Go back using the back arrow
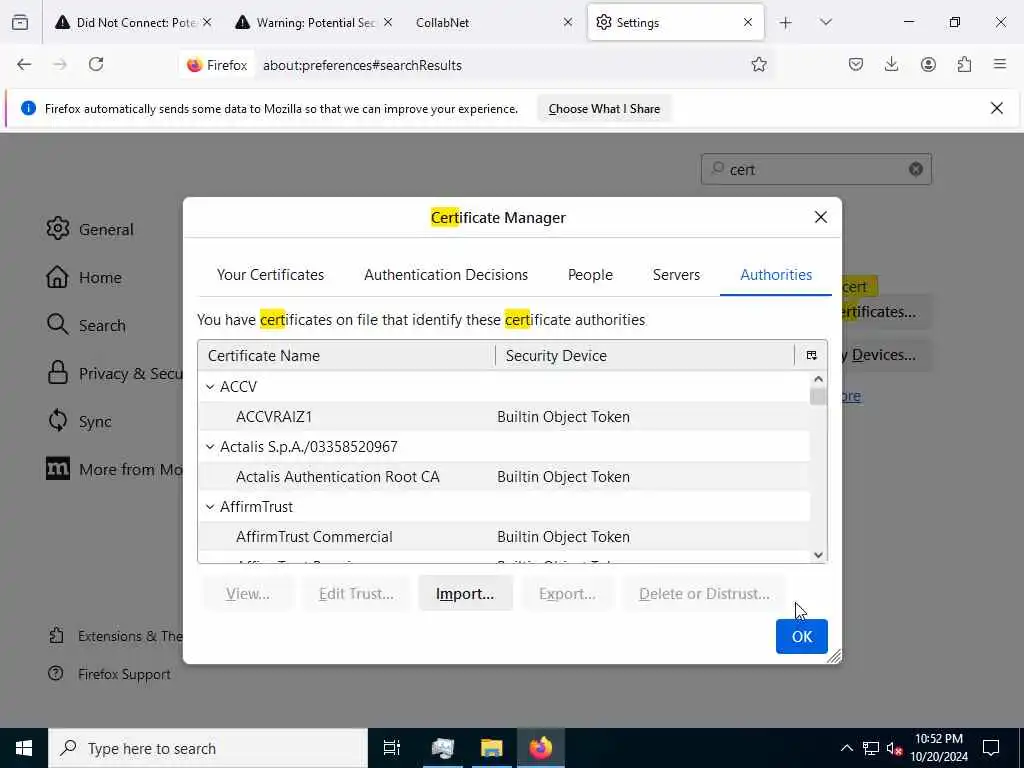This screenshot has height=768, width=1024. pyautogui.click(x=24, y=65)
